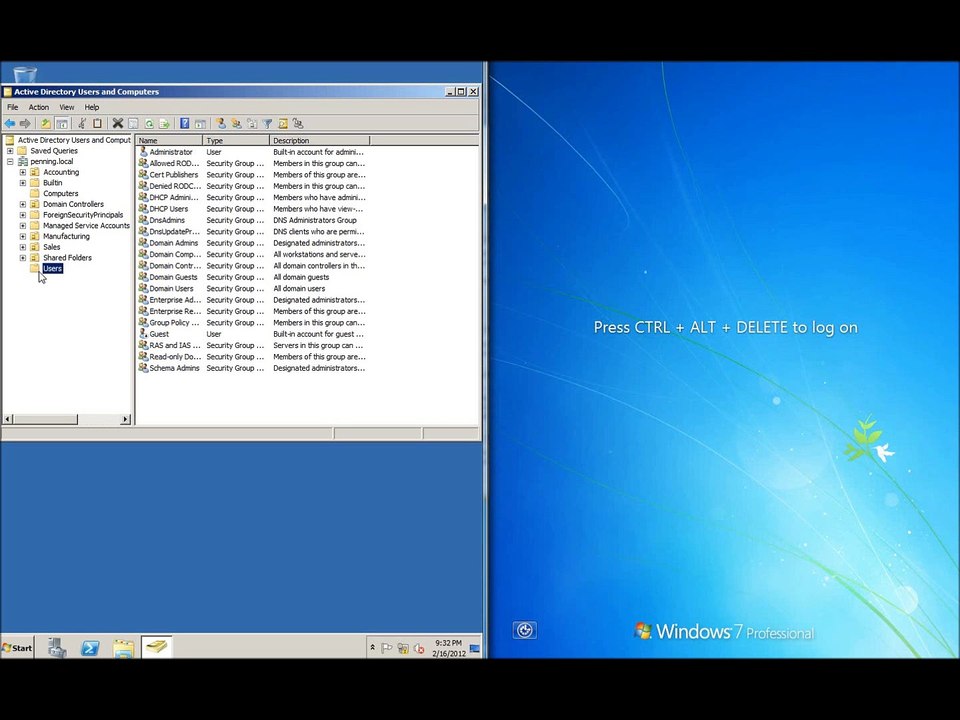Image resolution: width=960 pixels, height=720 pixels.
Task: Expand the Manufacturing OU node
Action: pos(23,236)
